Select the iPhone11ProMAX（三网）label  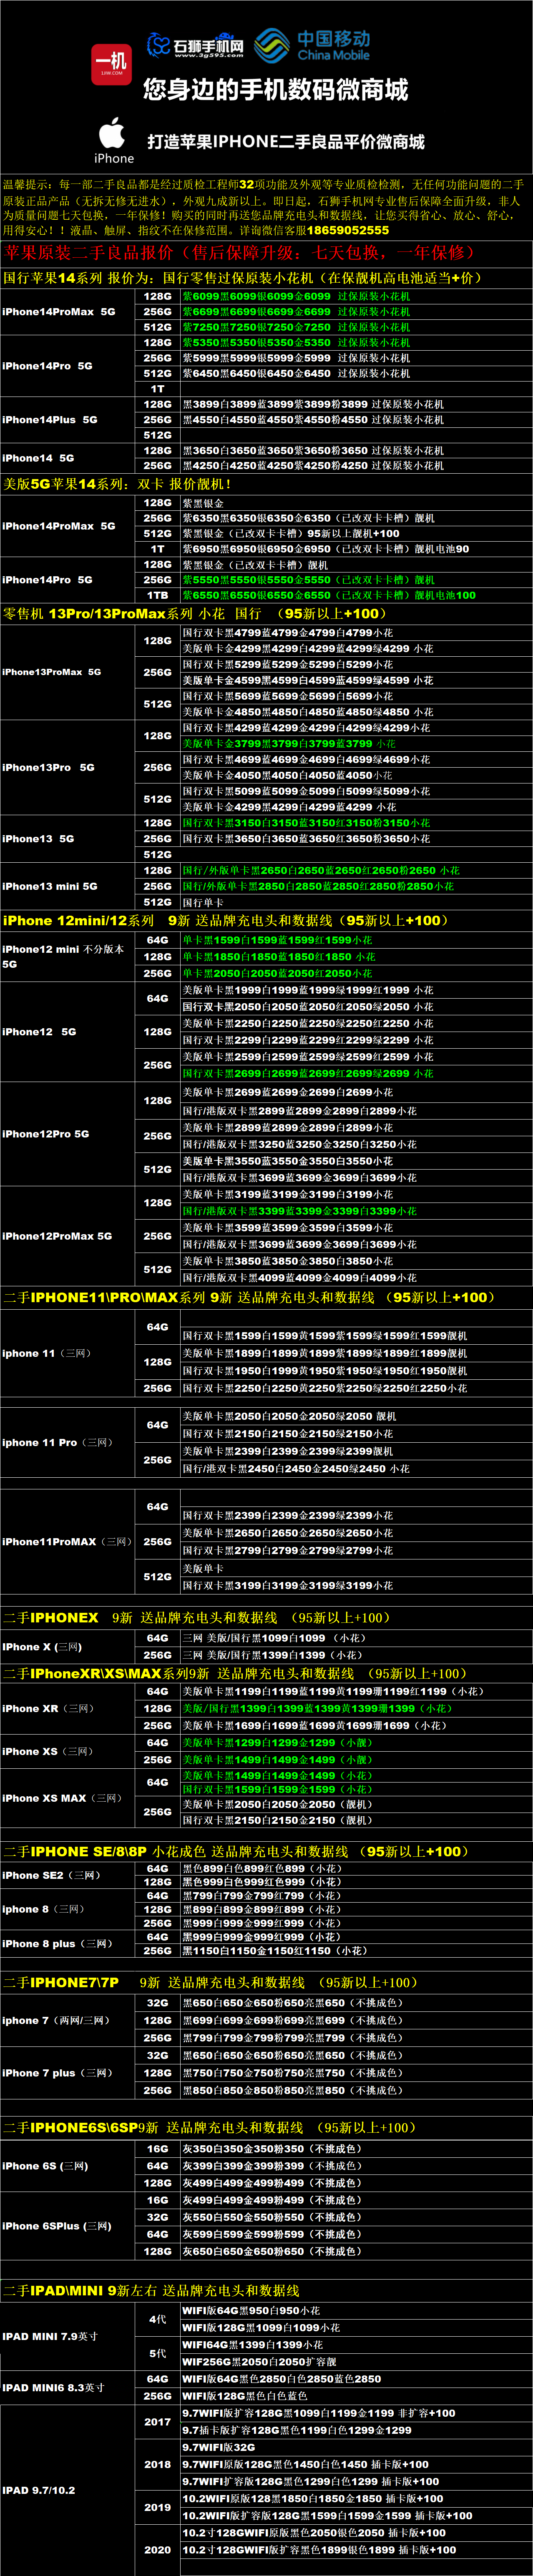67,1541
